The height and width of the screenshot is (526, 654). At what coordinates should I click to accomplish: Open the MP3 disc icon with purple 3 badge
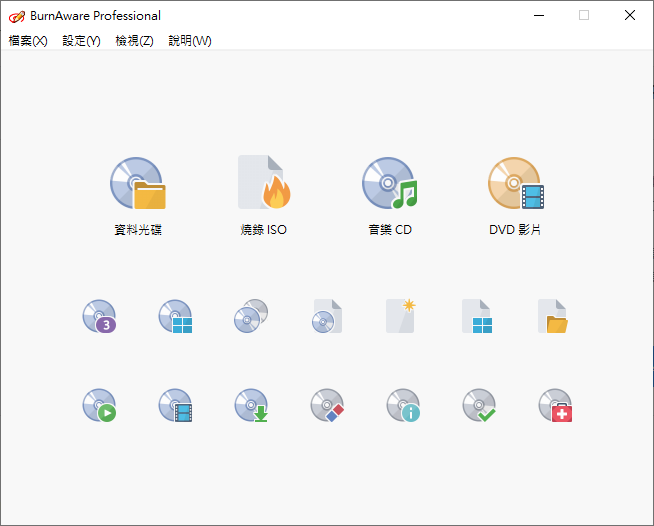[99, 316]
